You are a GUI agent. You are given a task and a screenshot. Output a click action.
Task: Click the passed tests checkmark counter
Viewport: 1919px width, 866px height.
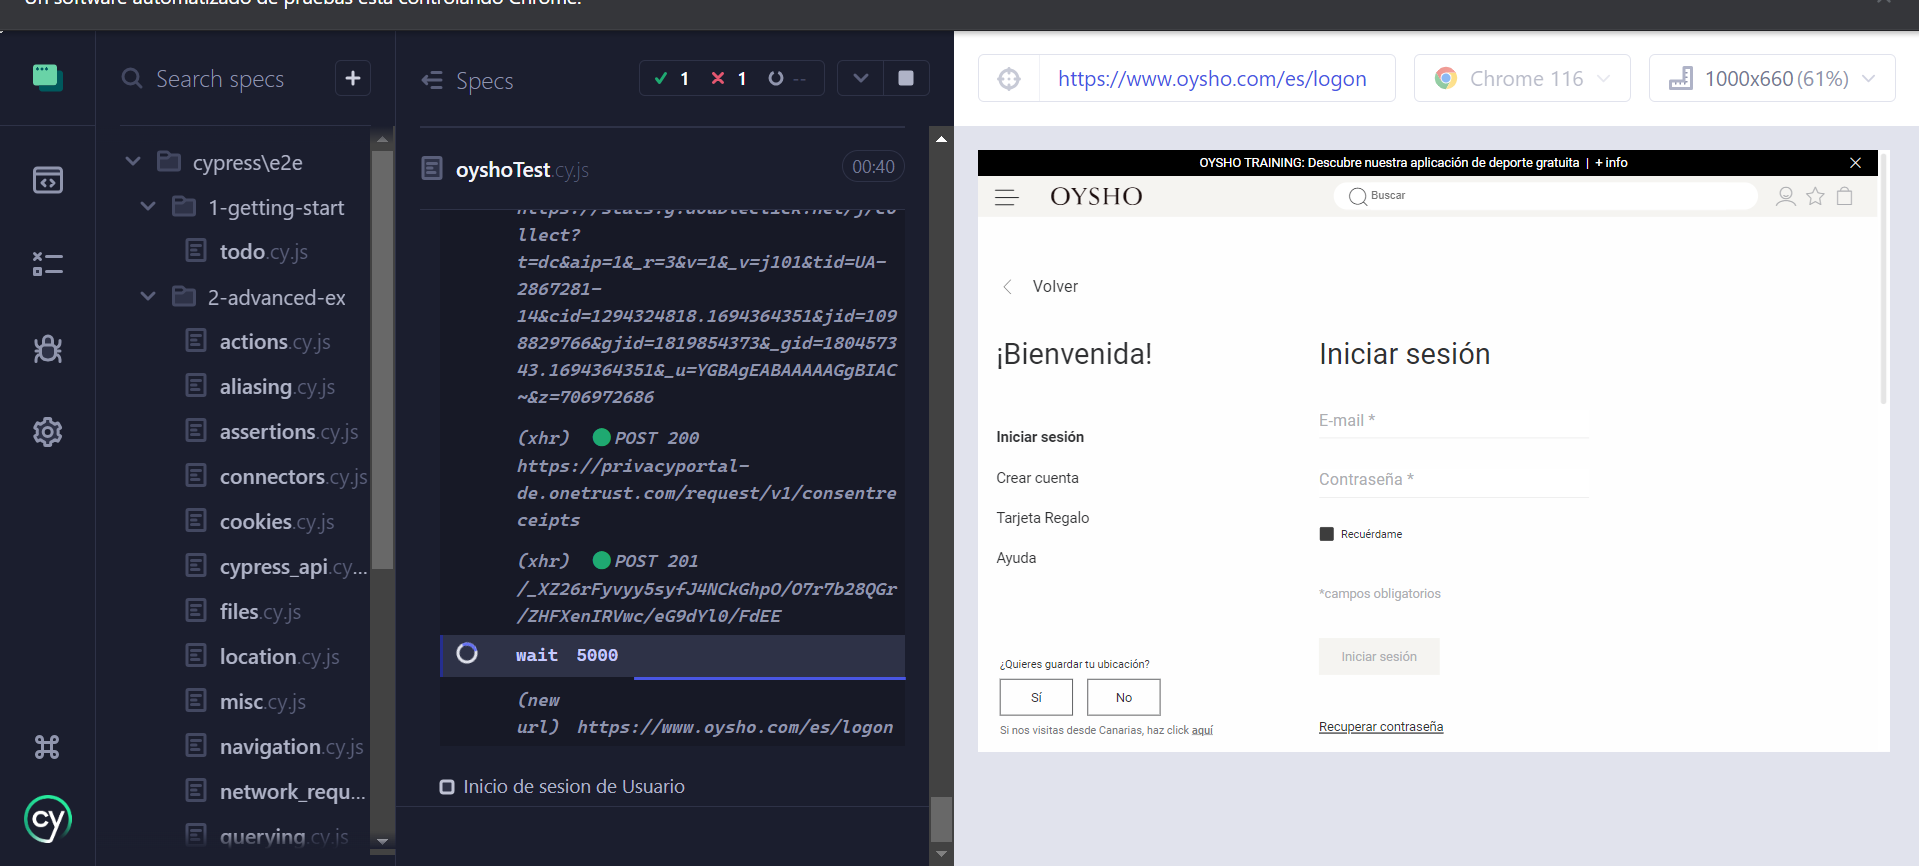[671, 78]
